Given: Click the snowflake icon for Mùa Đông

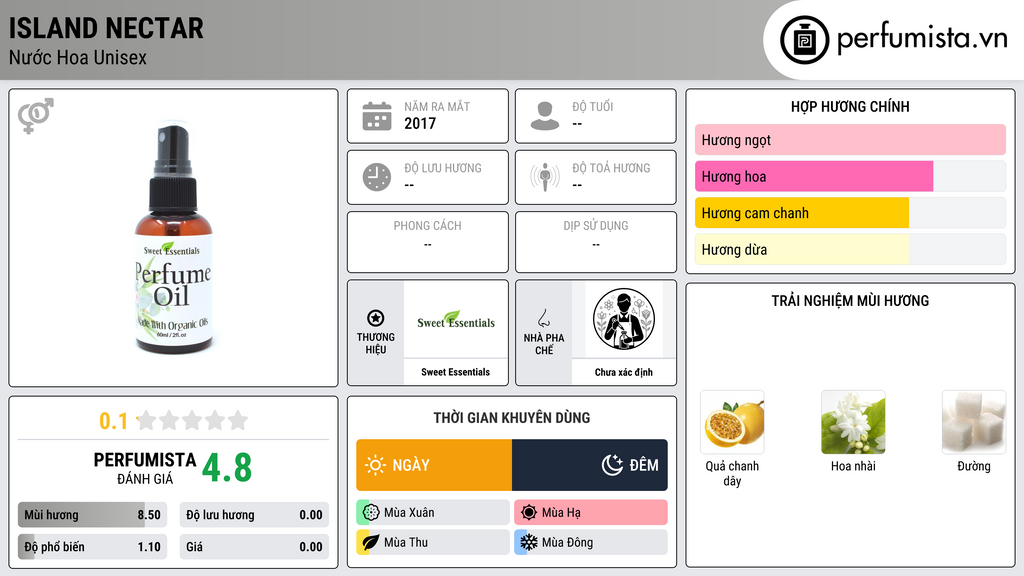Looking at the screenshot, I should click(529, 542).
